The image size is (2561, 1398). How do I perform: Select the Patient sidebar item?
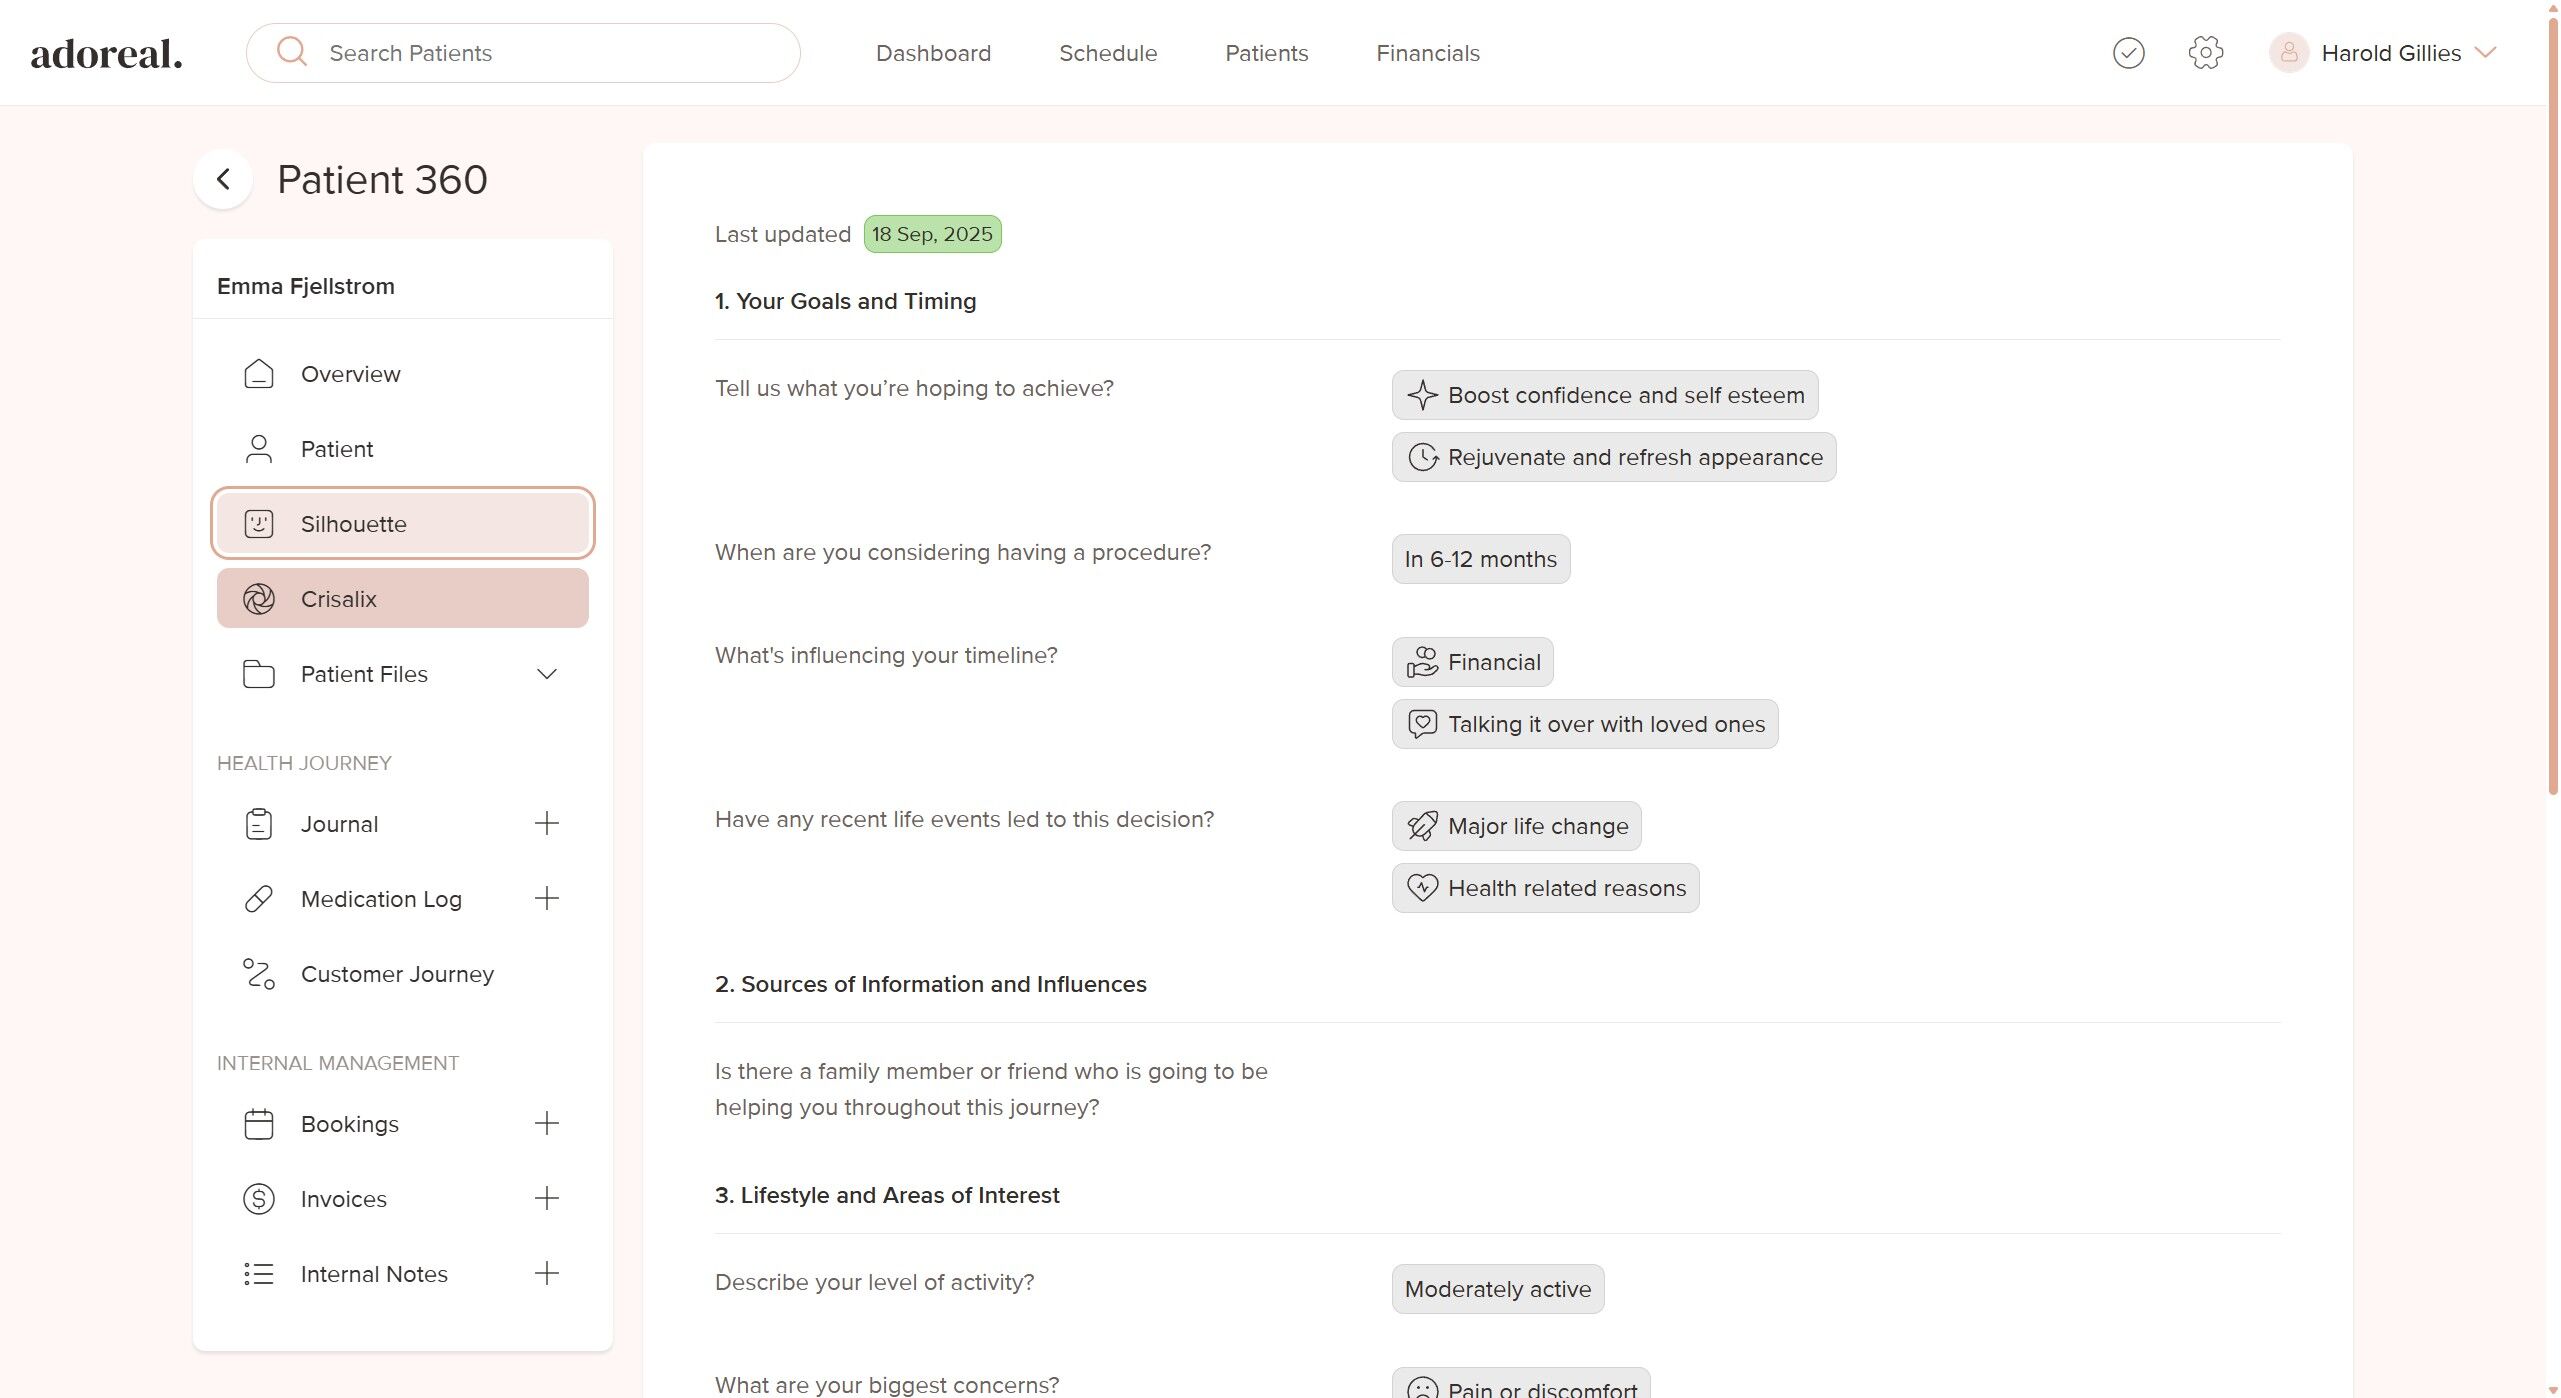point(337,449)
